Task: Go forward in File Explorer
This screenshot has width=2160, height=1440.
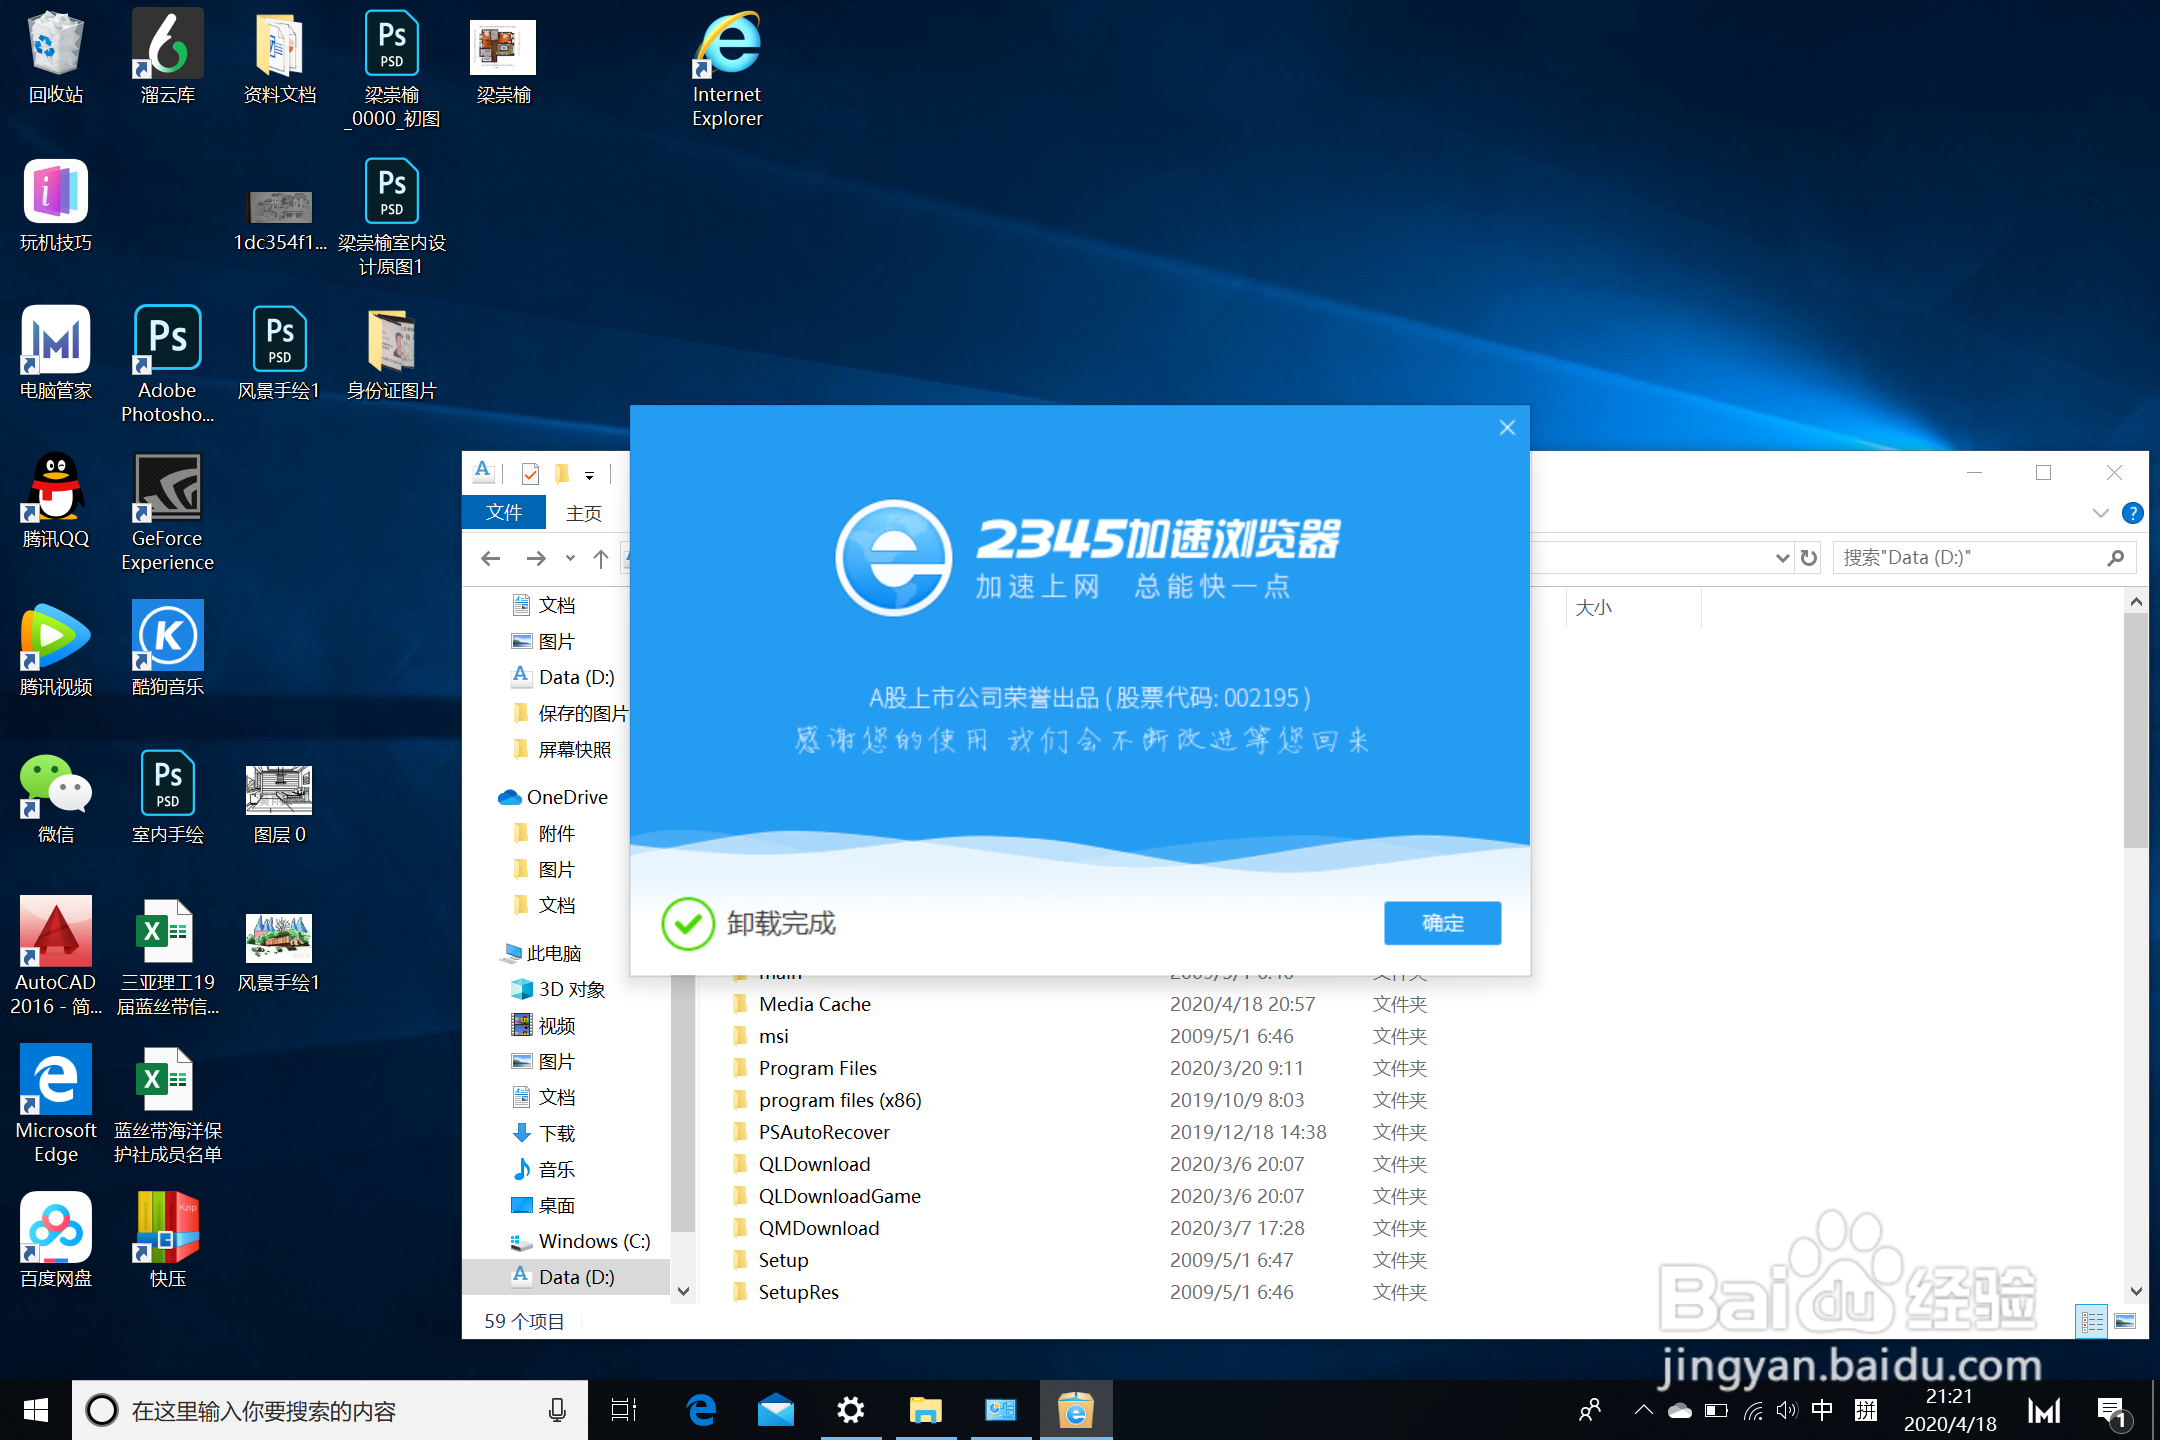Action: 536,558
